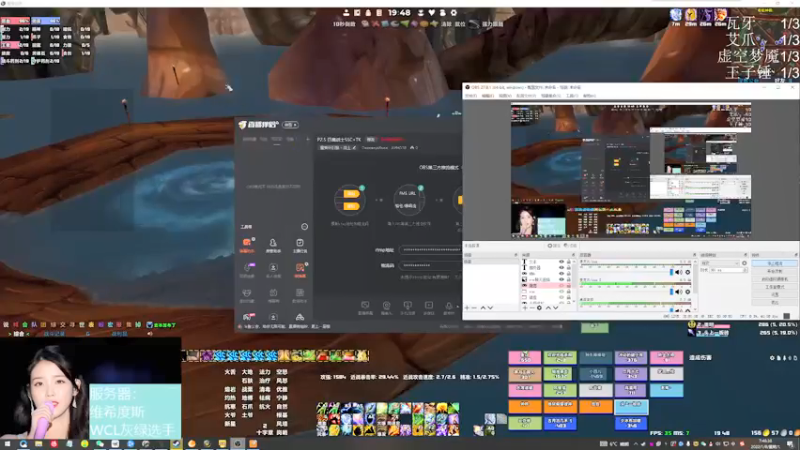Toggle visibility of the second OBS source
Viewport: 800px width, 450px height.
click(x=561, y=268)
